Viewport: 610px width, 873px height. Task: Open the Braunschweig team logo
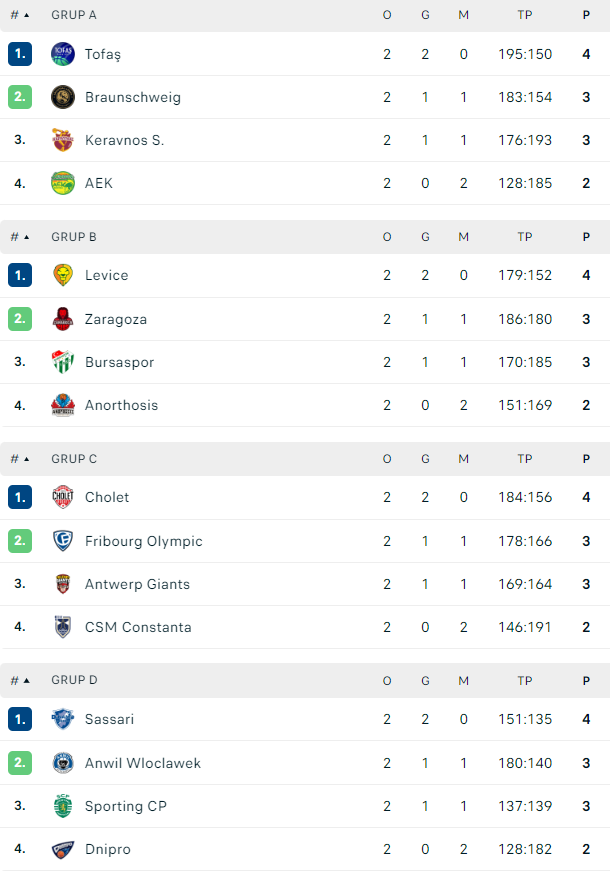(63, 97)
